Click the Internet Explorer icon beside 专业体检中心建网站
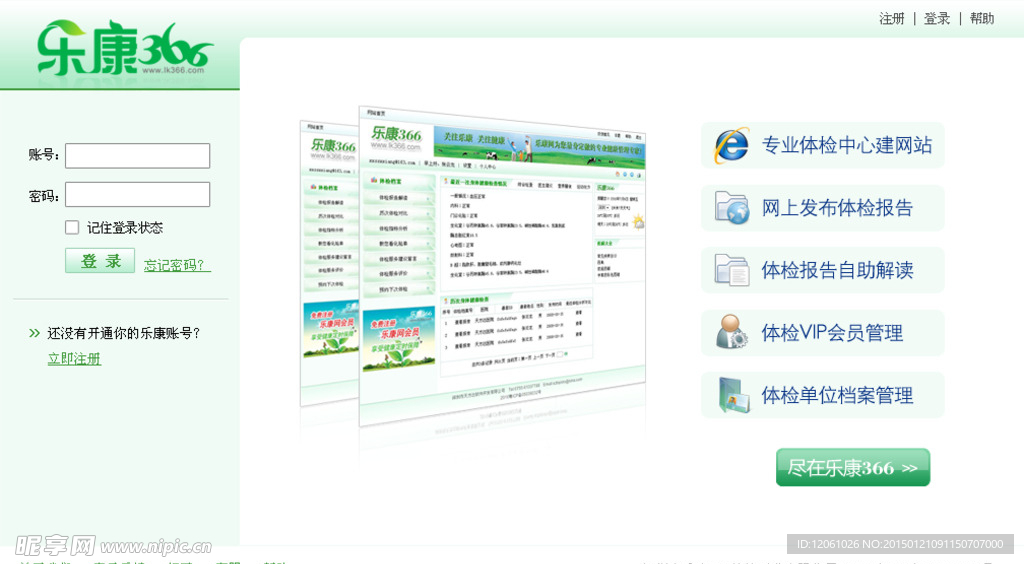This screenshot has height=564, width=1024. 731,146
